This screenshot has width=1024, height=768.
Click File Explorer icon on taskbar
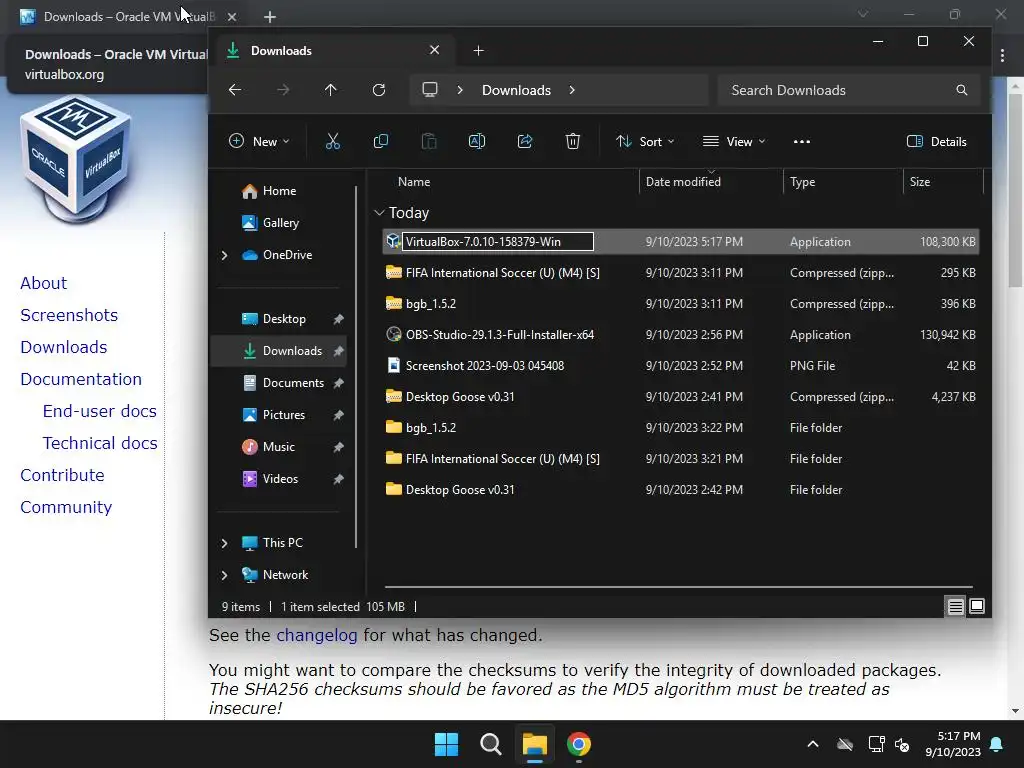(534, 744)
